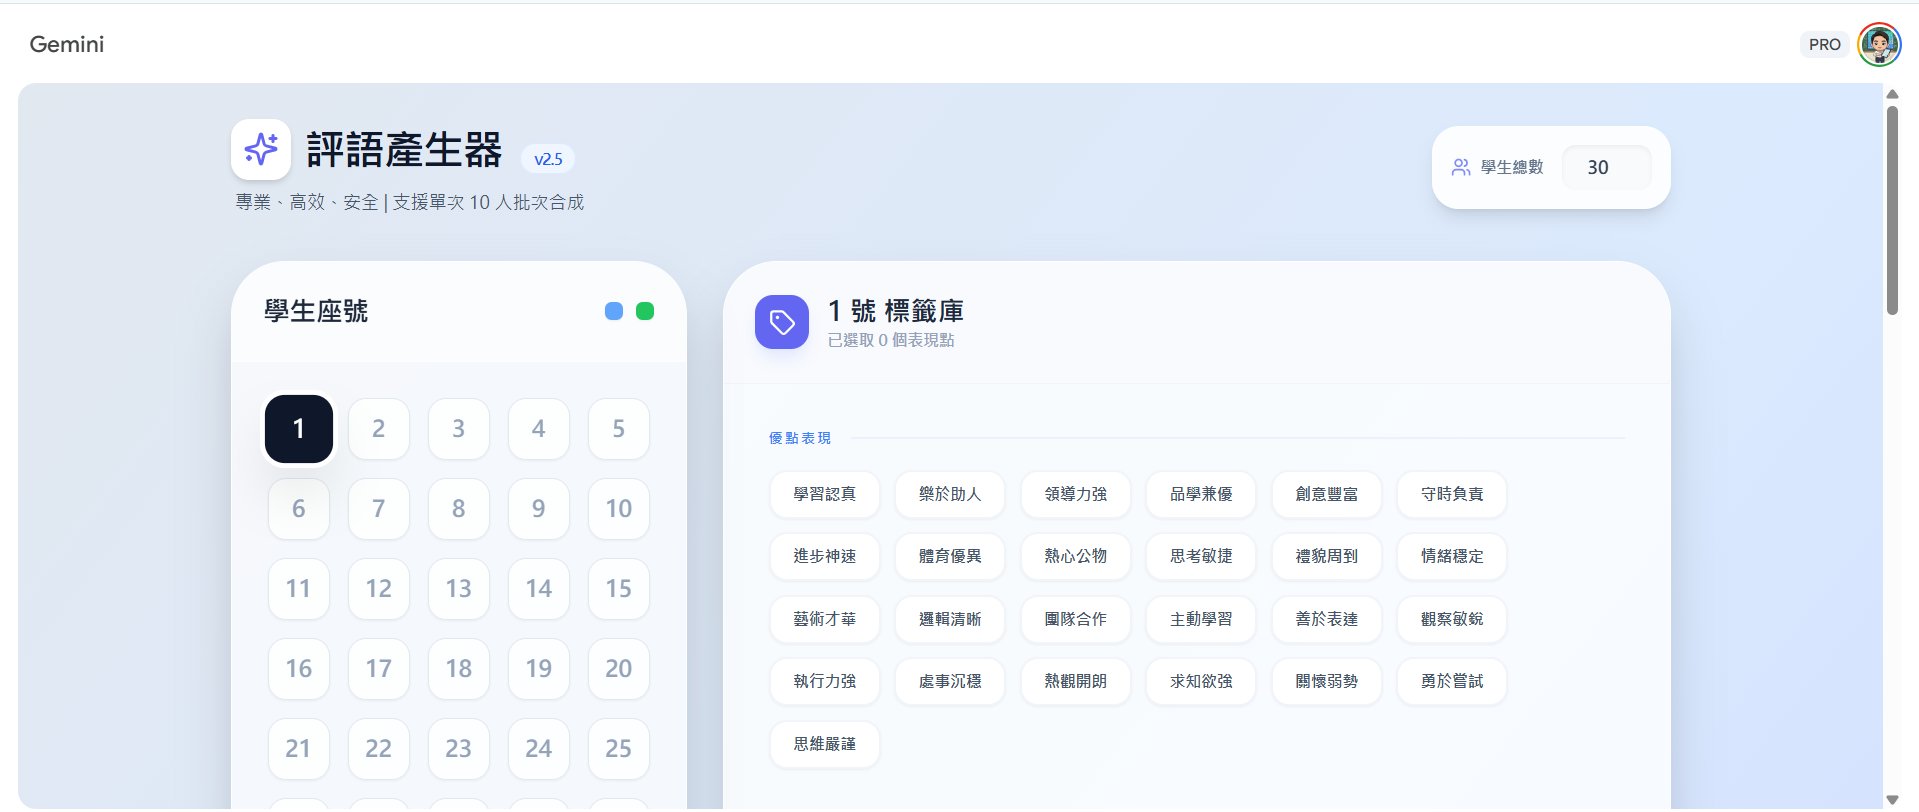Select student seat number 13
1919x812 pixels.
(459, 589)
